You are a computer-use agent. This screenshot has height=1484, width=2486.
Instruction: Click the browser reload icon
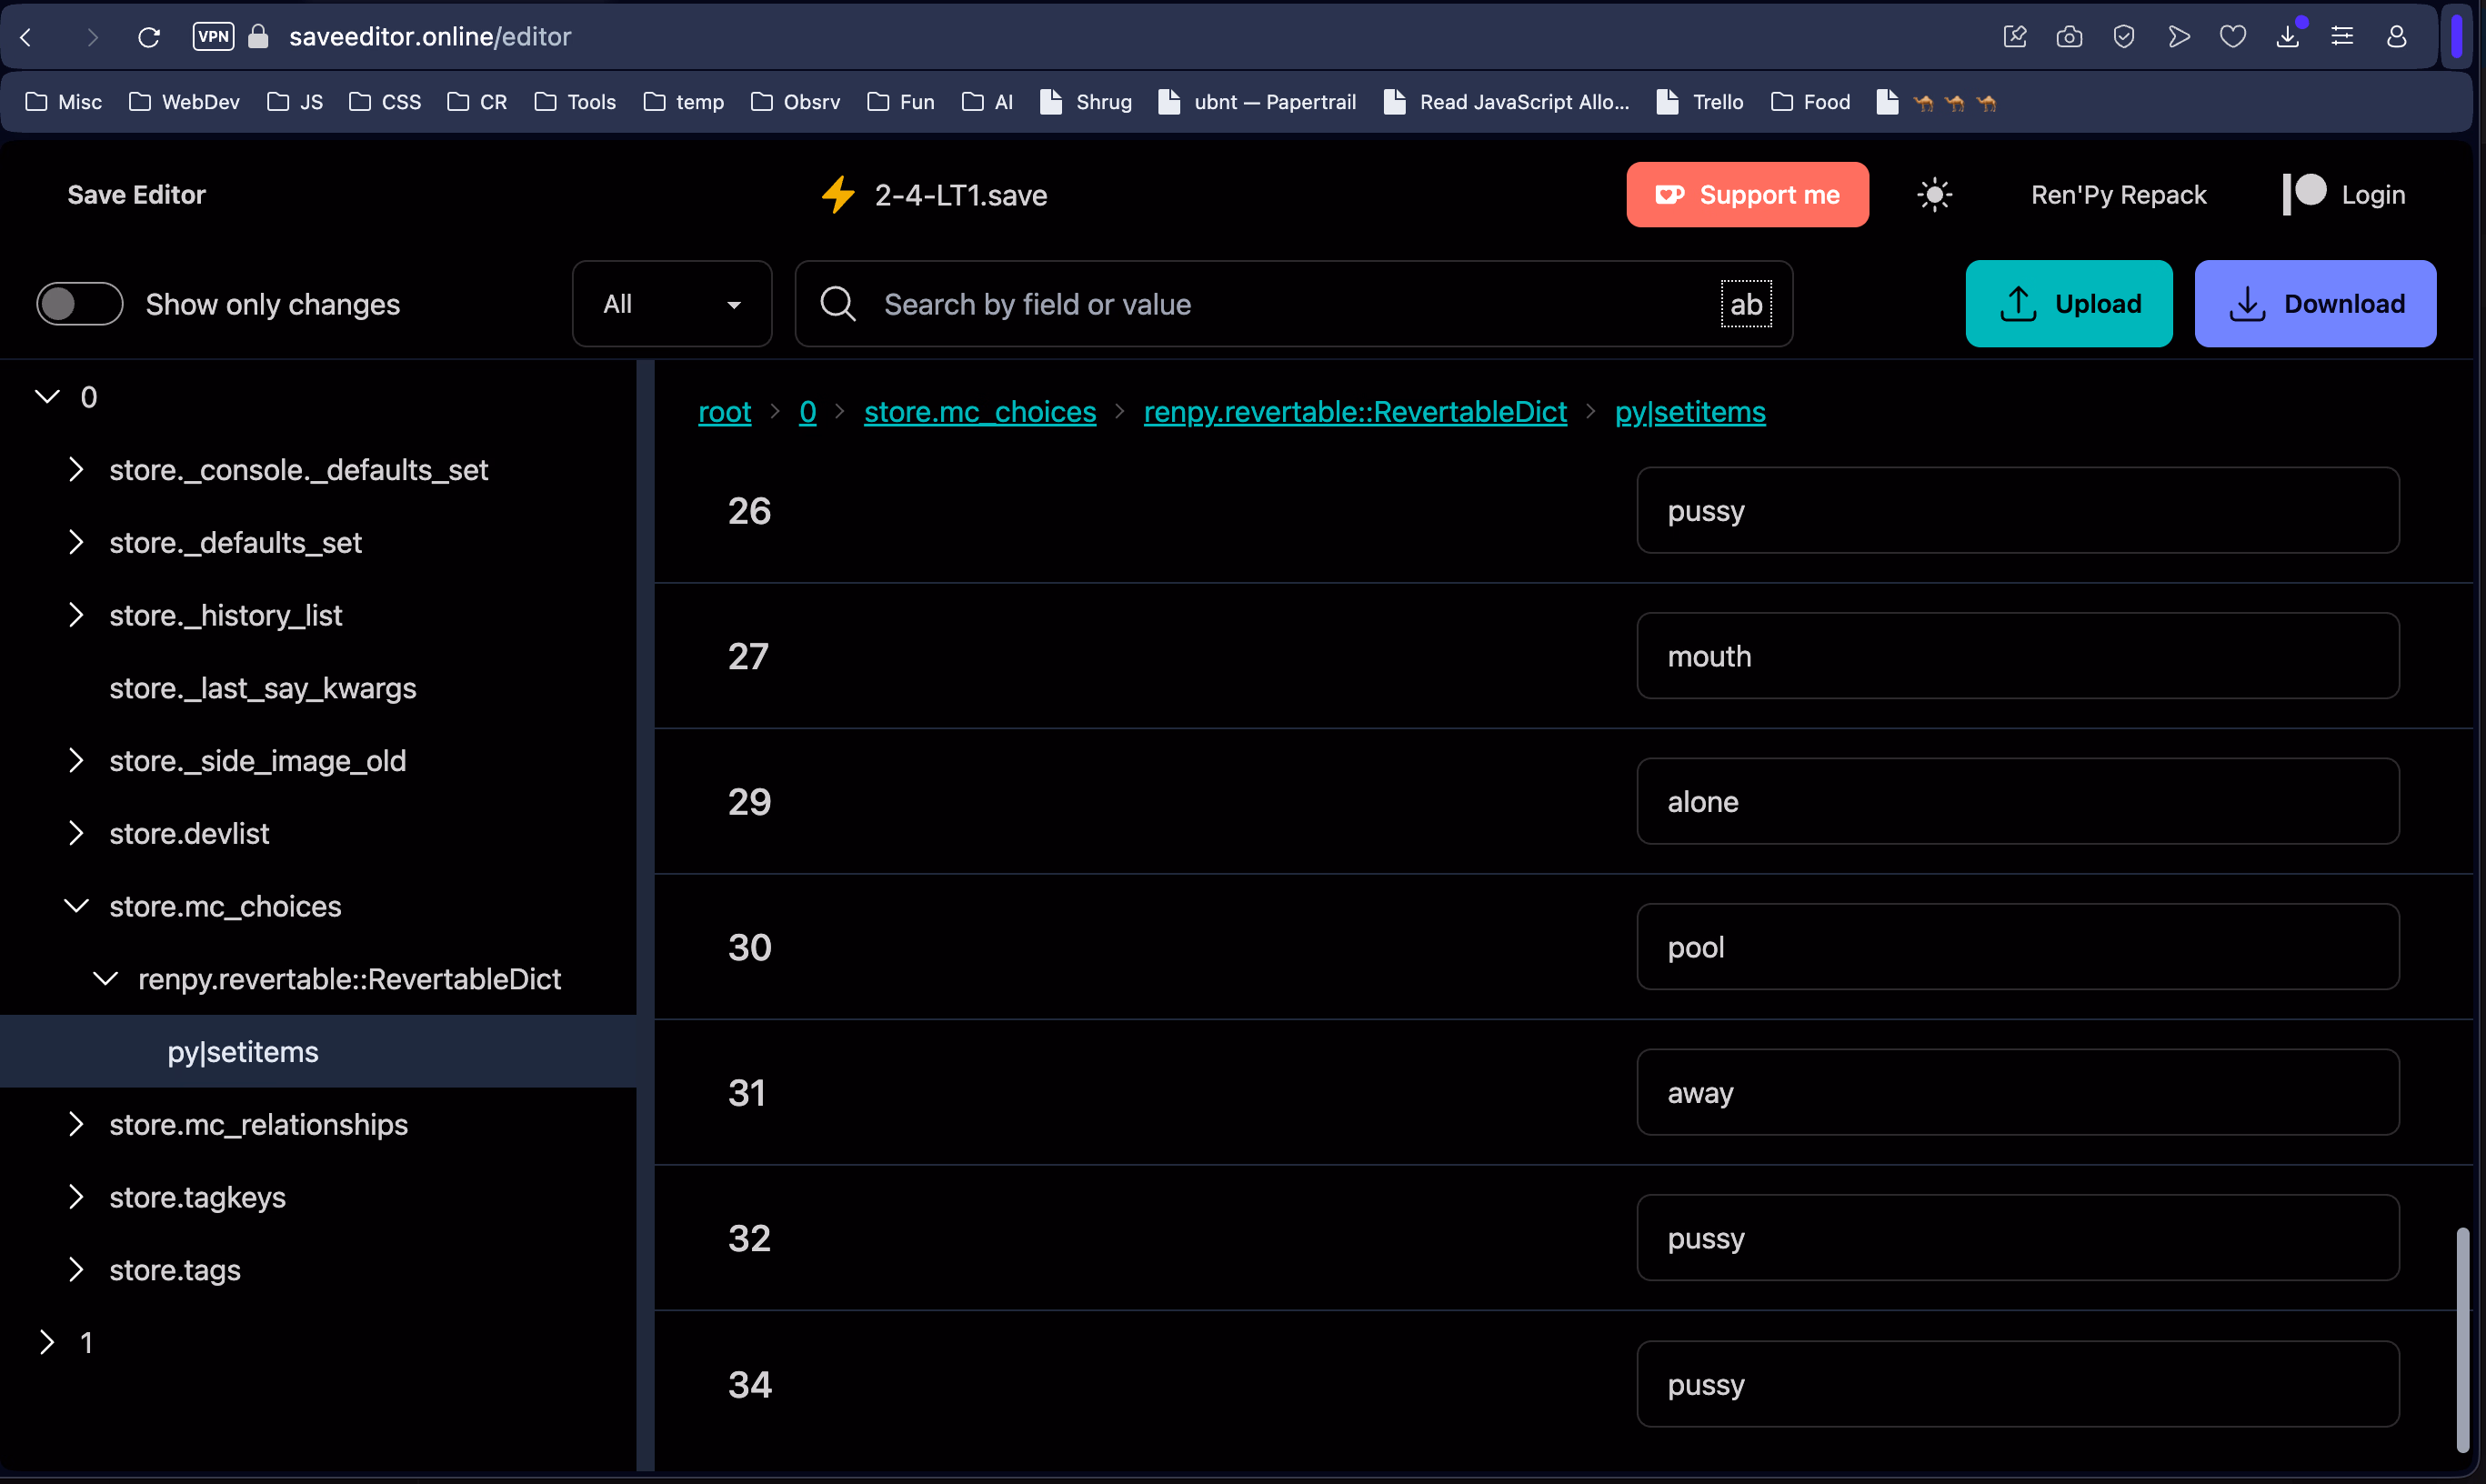[149, 37]
